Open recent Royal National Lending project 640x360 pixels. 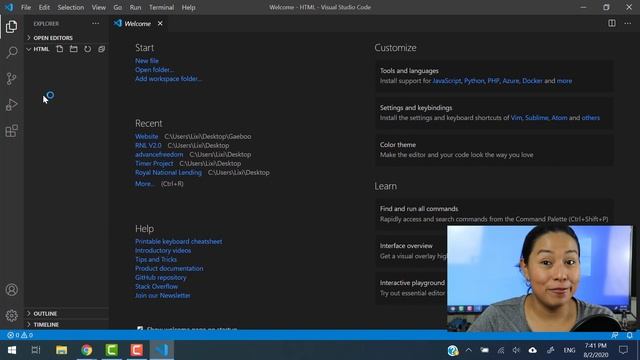(169, 172)
